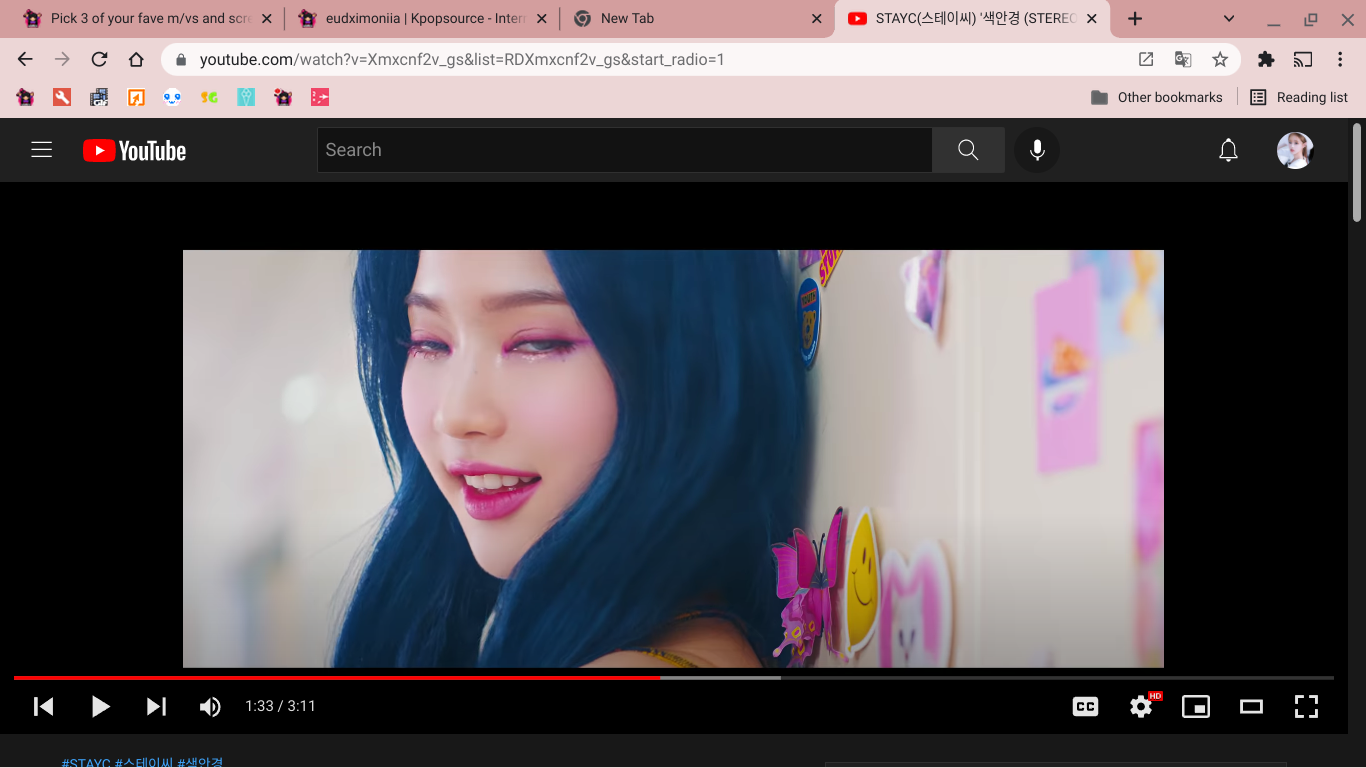Screen dimensions: 1366x768
Task: Open browser home page button
Action: pos(136,59)
